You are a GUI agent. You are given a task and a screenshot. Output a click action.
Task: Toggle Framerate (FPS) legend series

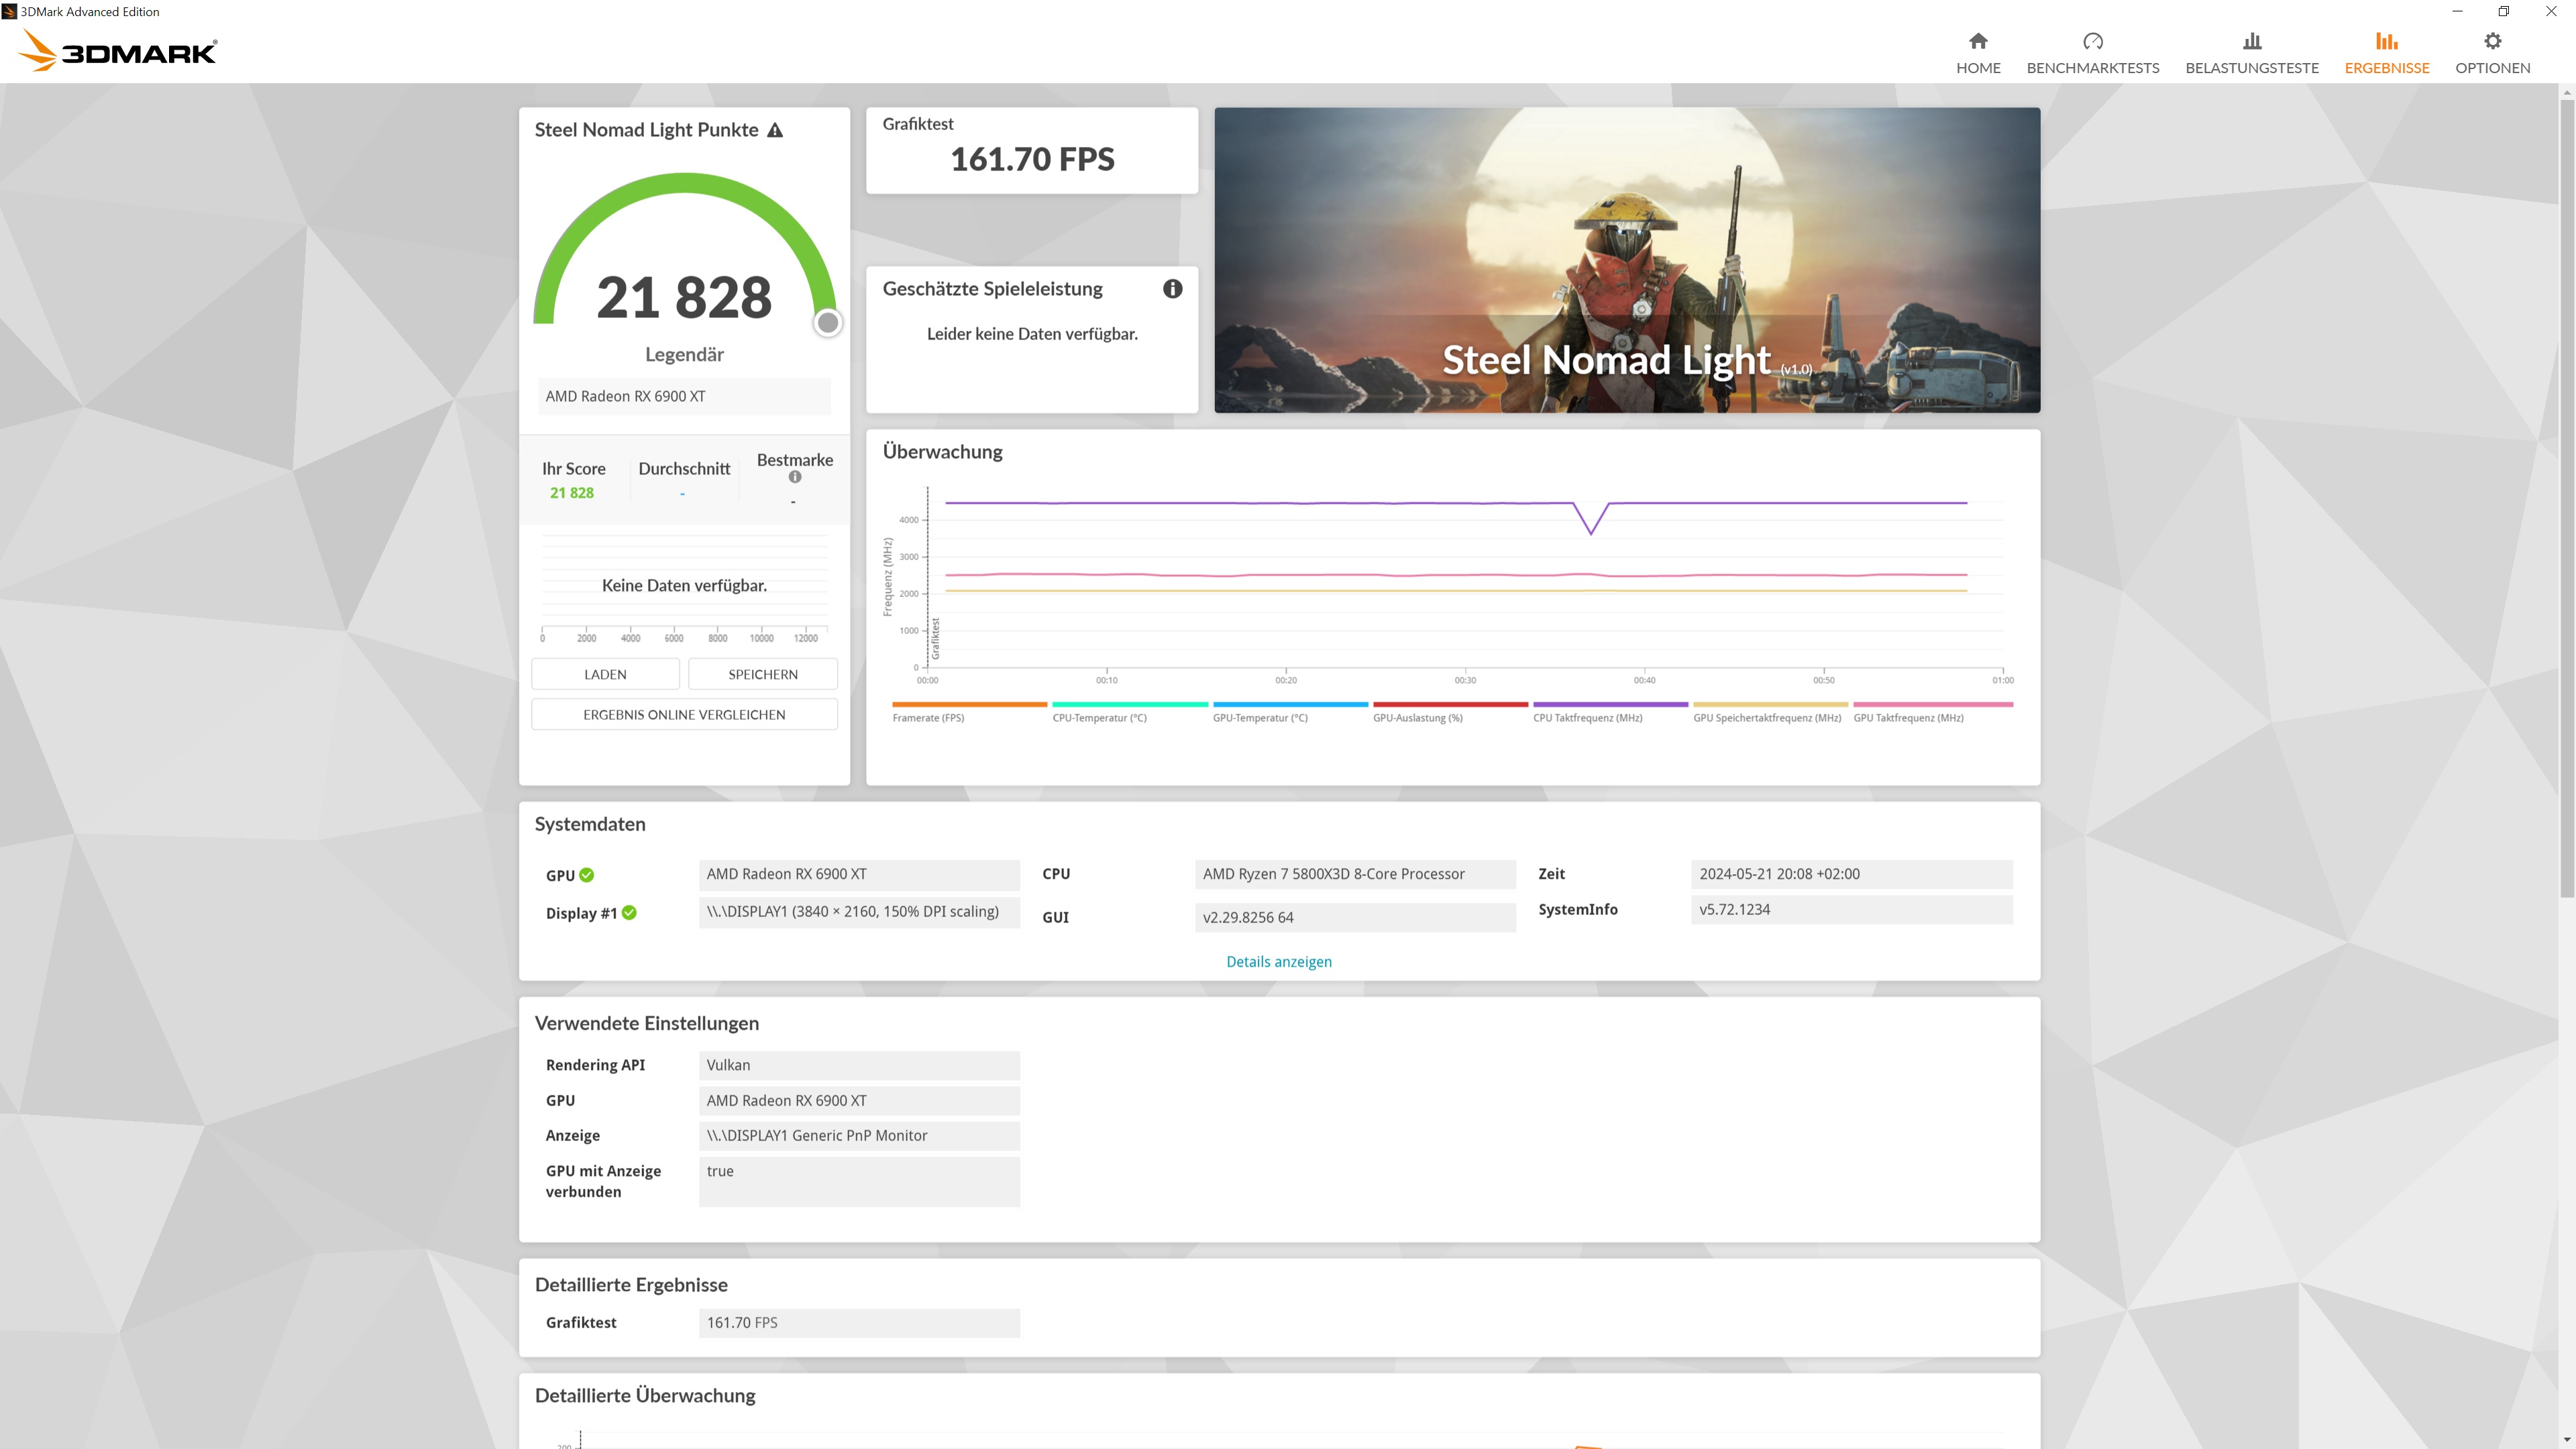pos(928,717)
